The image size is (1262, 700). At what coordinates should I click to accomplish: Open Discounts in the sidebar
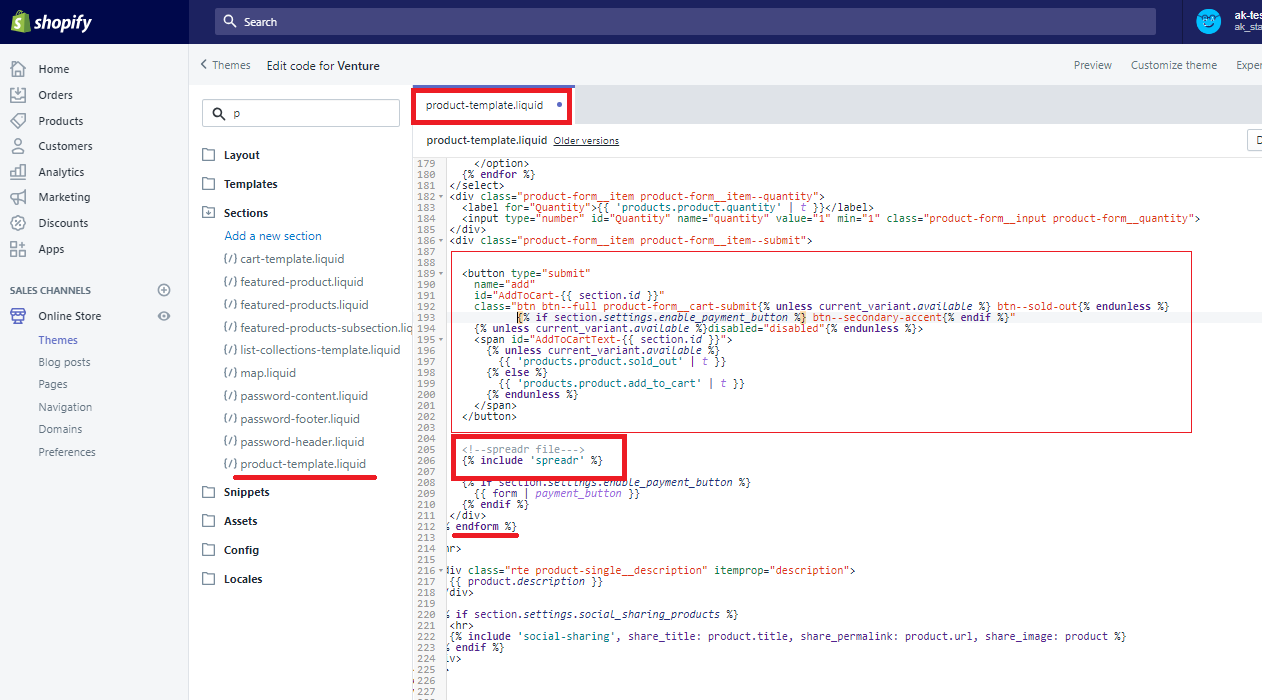(x=63, y=223)
